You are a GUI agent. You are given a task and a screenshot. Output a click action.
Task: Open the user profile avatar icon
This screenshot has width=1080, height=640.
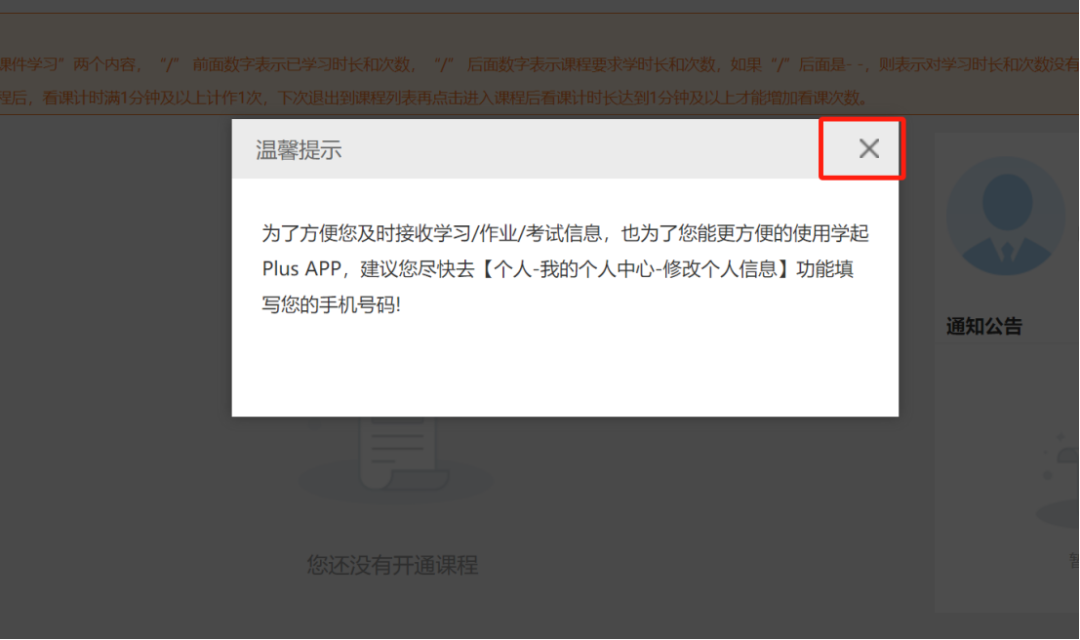click(x=1006, y=216)
